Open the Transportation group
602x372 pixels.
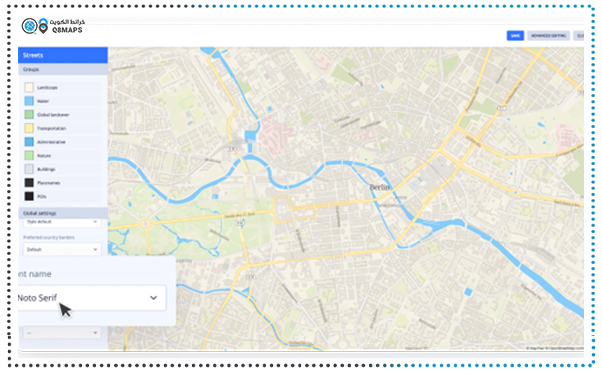click(63, 128)
